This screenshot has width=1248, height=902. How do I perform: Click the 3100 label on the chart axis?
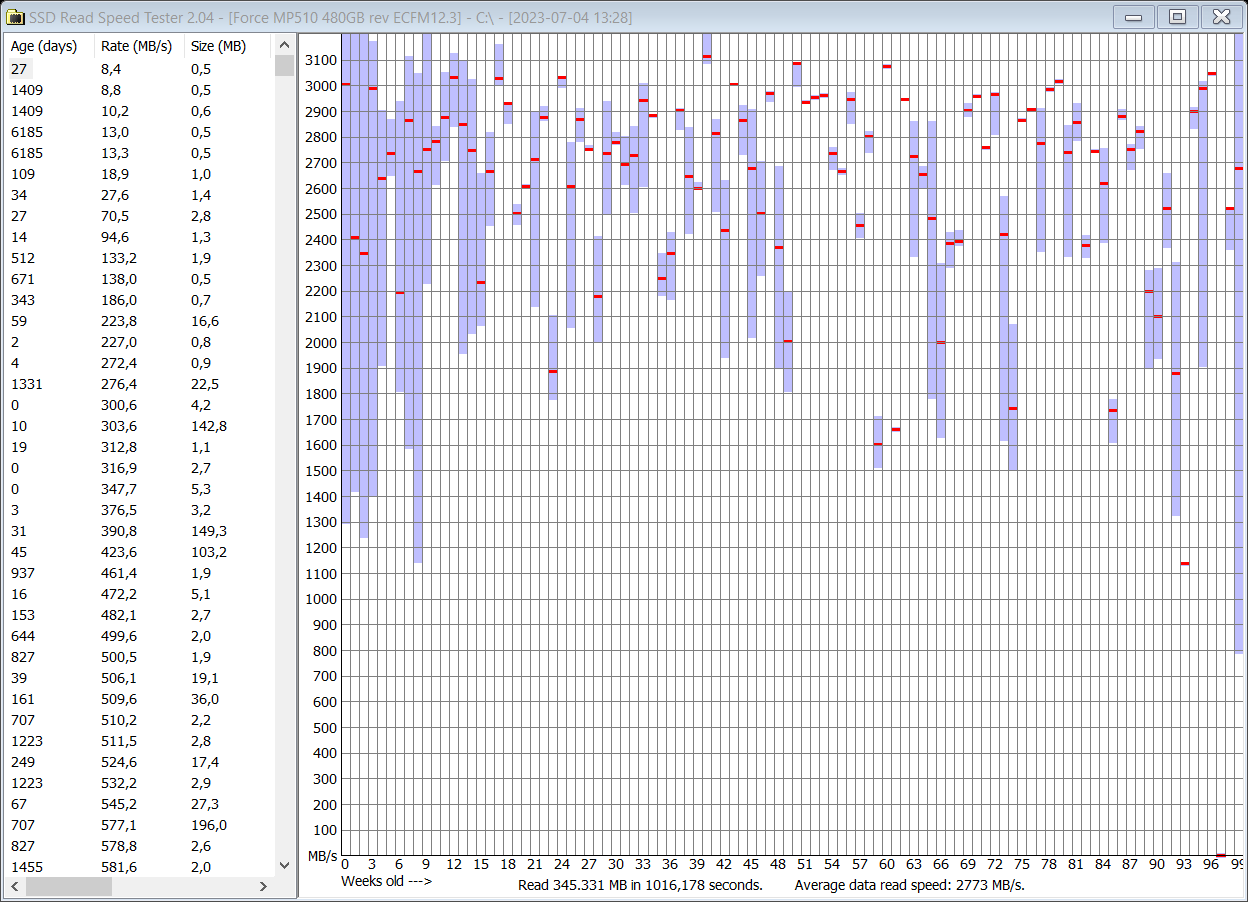click(321, 60)
